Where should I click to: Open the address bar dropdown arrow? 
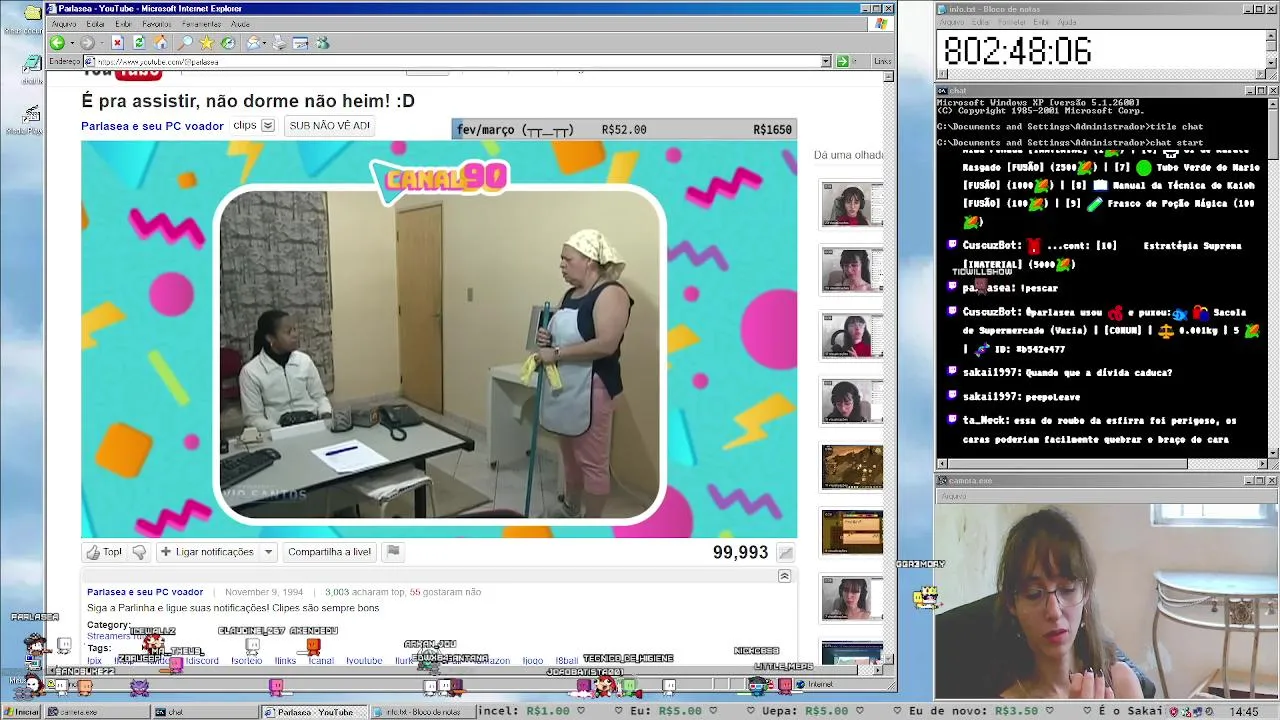point(826,62)
